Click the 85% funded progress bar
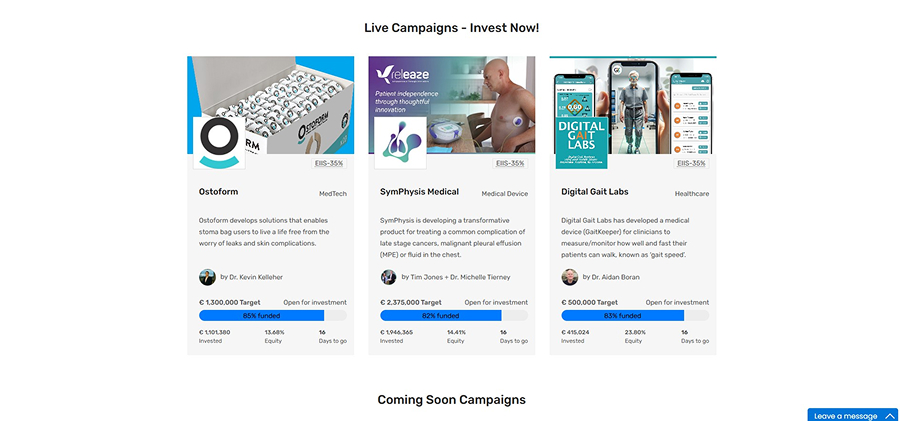 [273, 315]
